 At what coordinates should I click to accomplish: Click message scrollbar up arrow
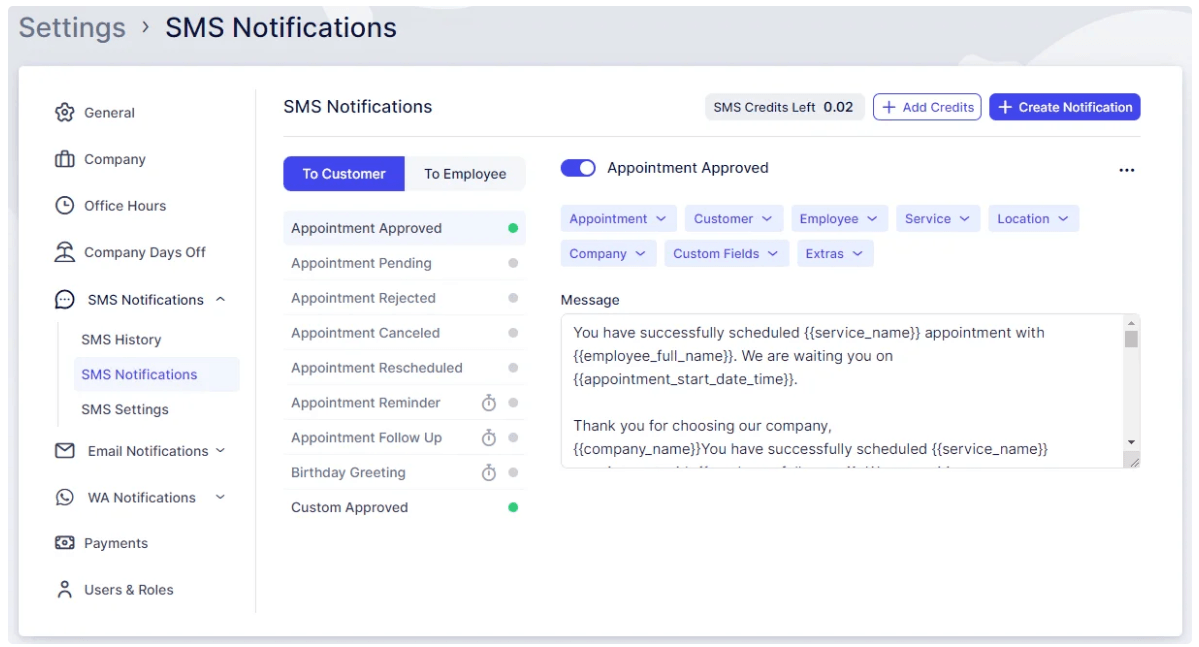point(1131,323)
